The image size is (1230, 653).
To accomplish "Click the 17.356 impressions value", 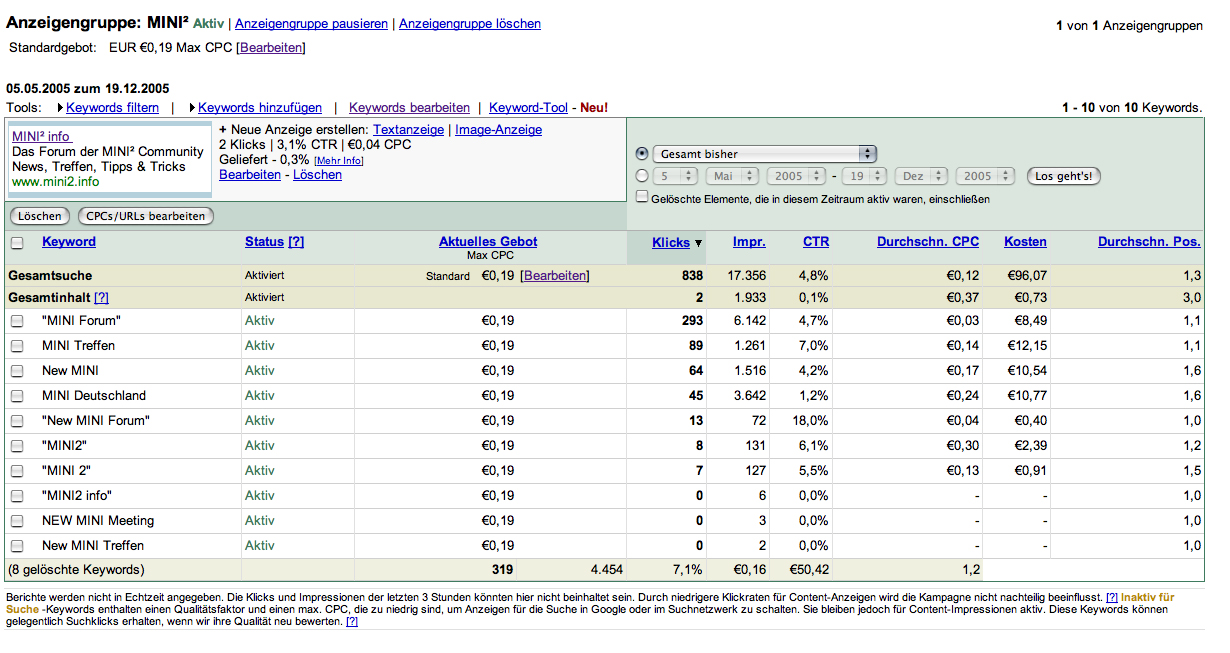I will click(747, 276).
